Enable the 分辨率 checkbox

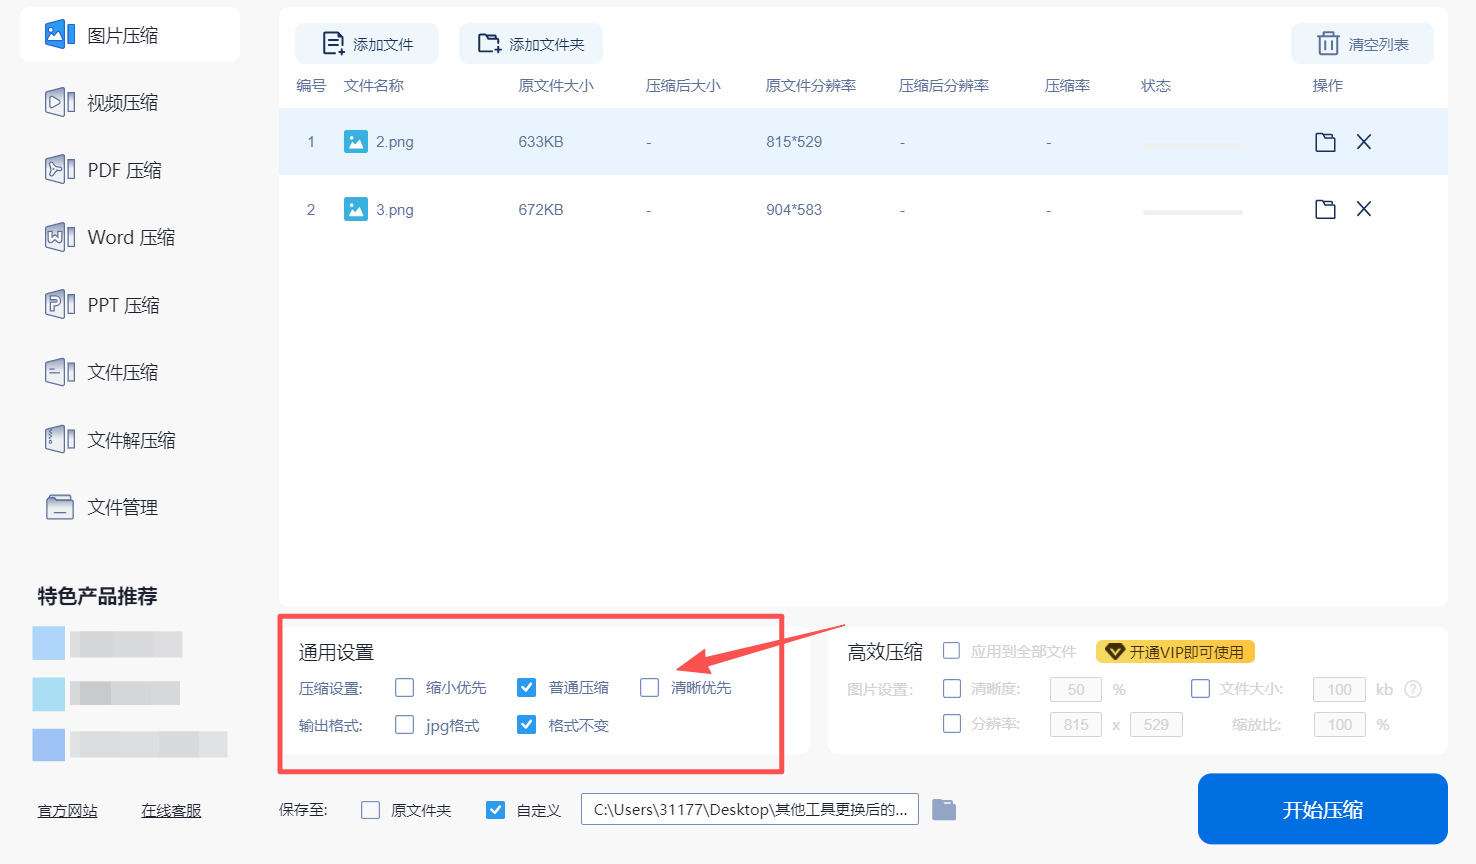tap(952, 723)
